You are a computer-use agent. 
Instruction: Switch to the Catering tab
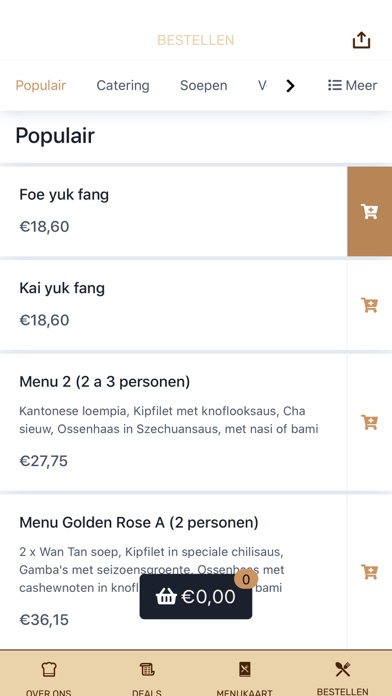[123, 85]
